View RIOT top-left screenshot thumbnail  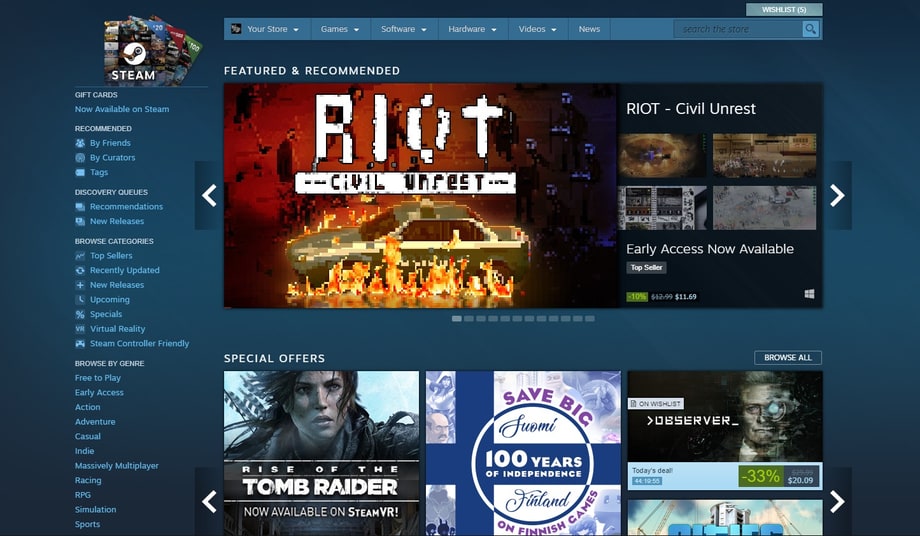click(662, 155)
